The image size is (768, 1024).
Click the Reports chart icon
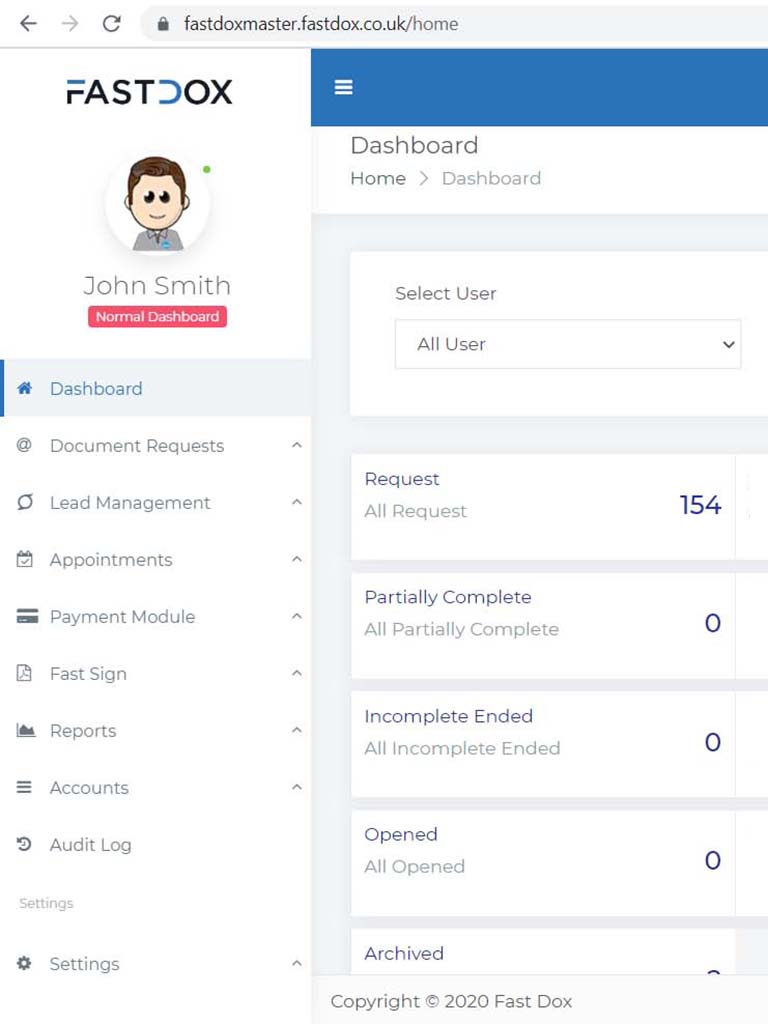(26, 731)
